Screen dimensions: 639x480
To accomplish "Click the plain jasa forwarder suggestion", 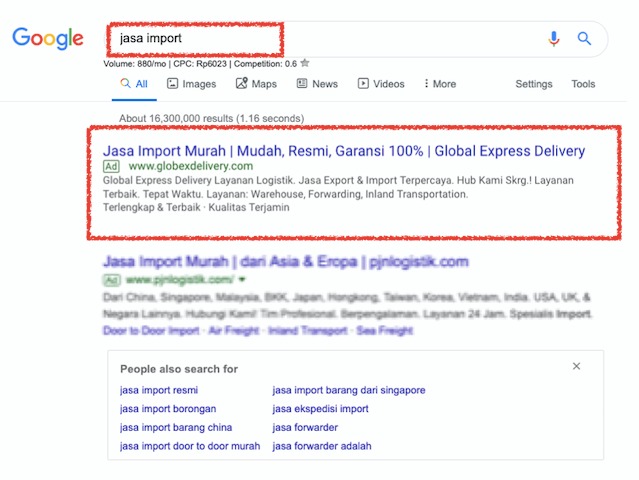I will (305, 427).
